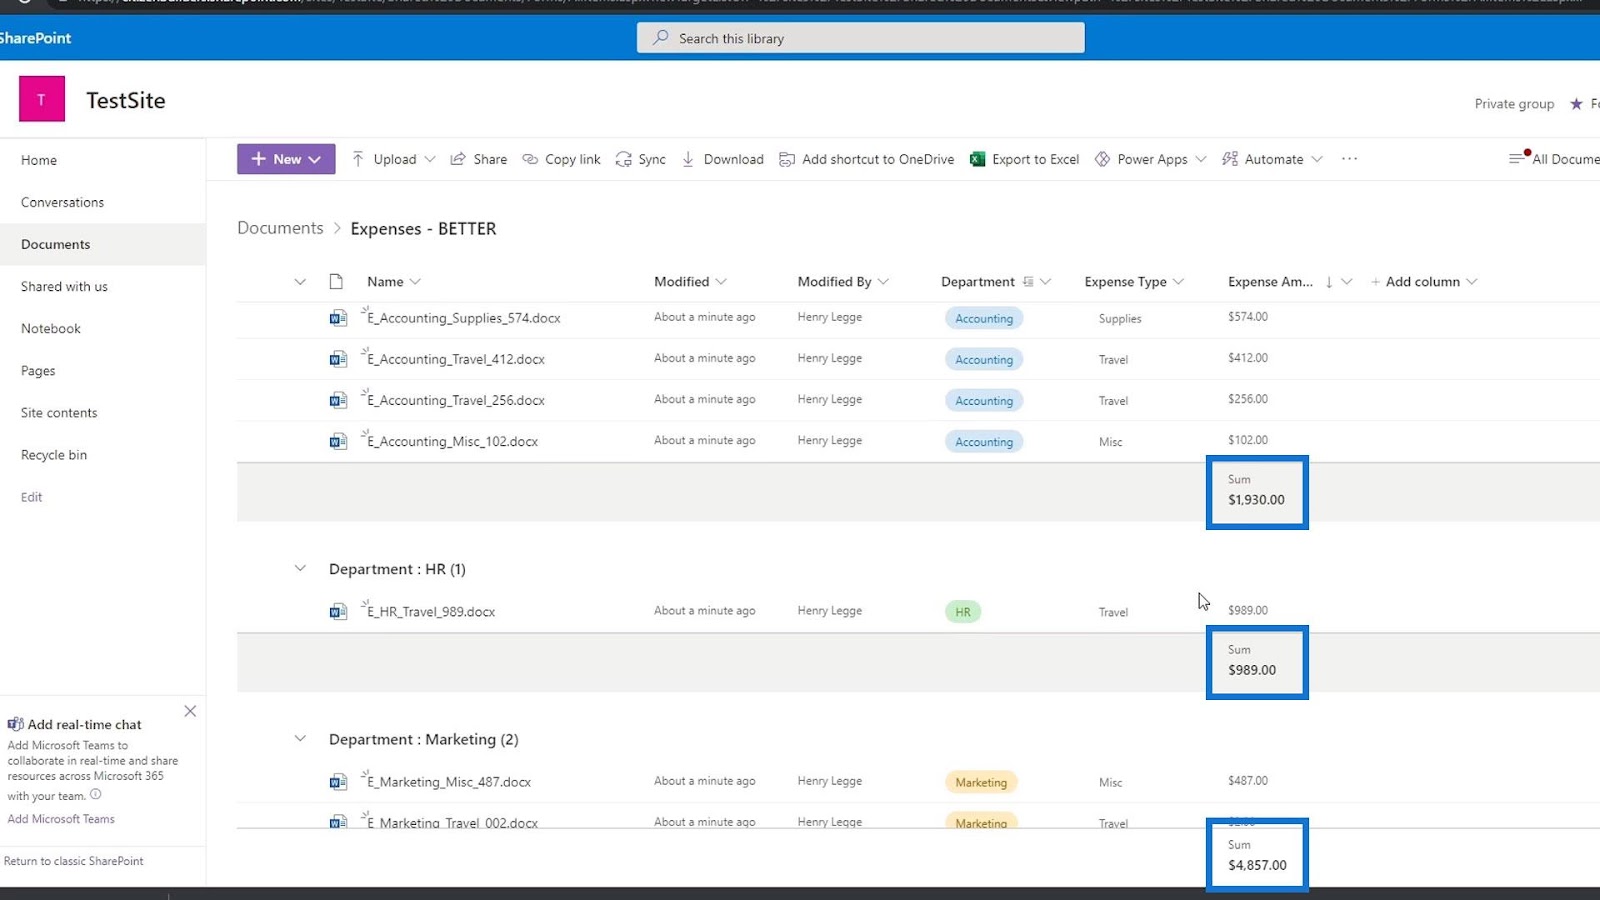Open E_Marketing_Misc_487.docx file name
The width and height of the screenshot is (1600, 900).
(x=449, y=782)
